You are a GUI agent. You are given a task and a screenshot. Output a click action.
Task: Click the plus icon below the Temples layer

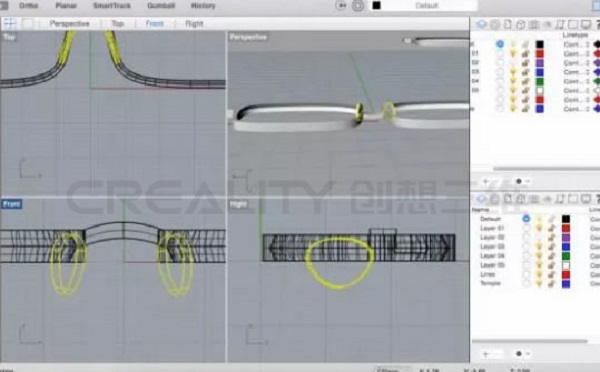(x=486, y=354)
